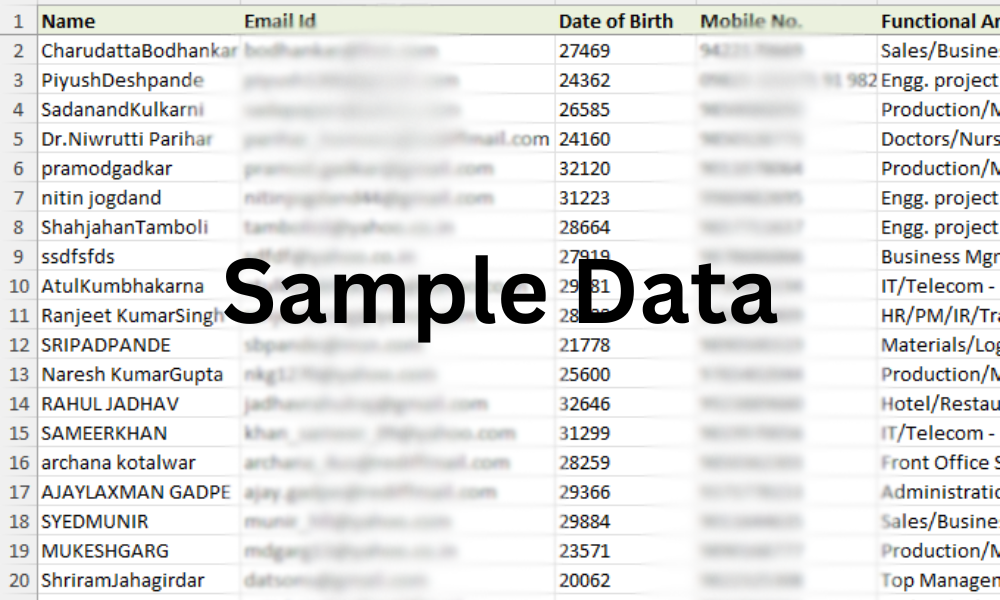Click the Date of Birth header cell

pos(626,21)
